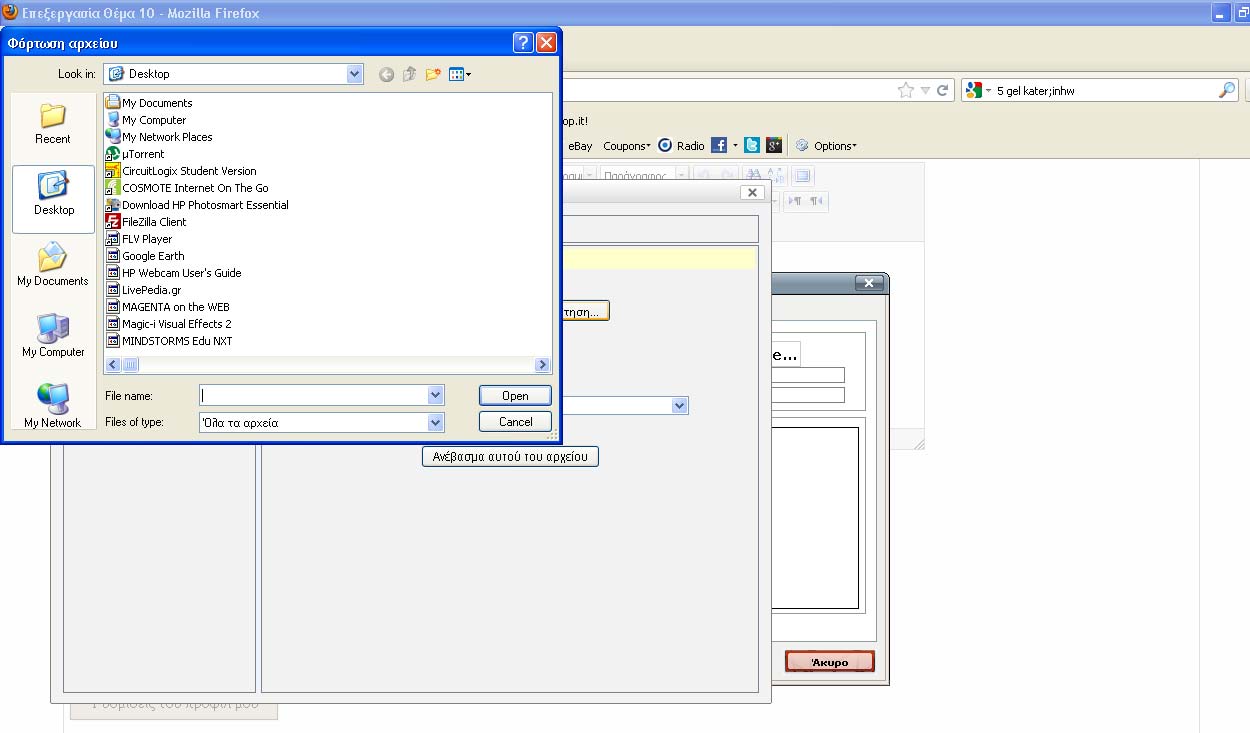The height and width of the screenshot is (733, 1250).
Task: Select Download HP Photosmart Essential
Action: [x=197, y=205]
